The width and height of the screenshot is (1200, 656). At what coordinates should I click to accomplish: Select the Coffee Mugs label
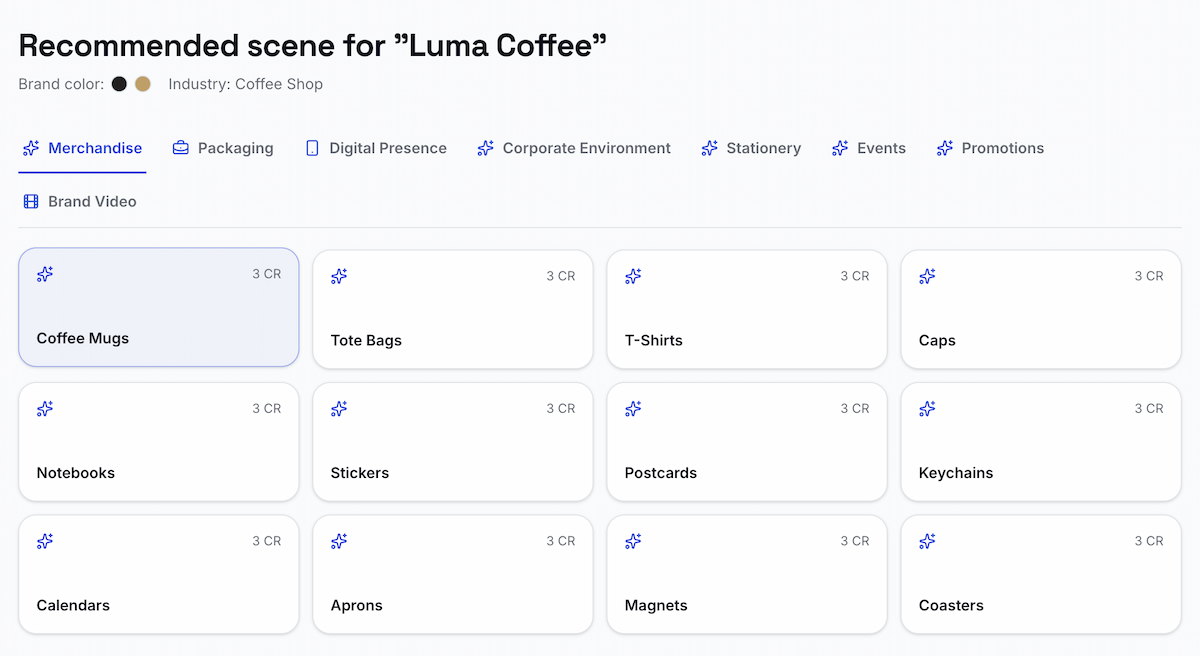[x=83, y=338]
